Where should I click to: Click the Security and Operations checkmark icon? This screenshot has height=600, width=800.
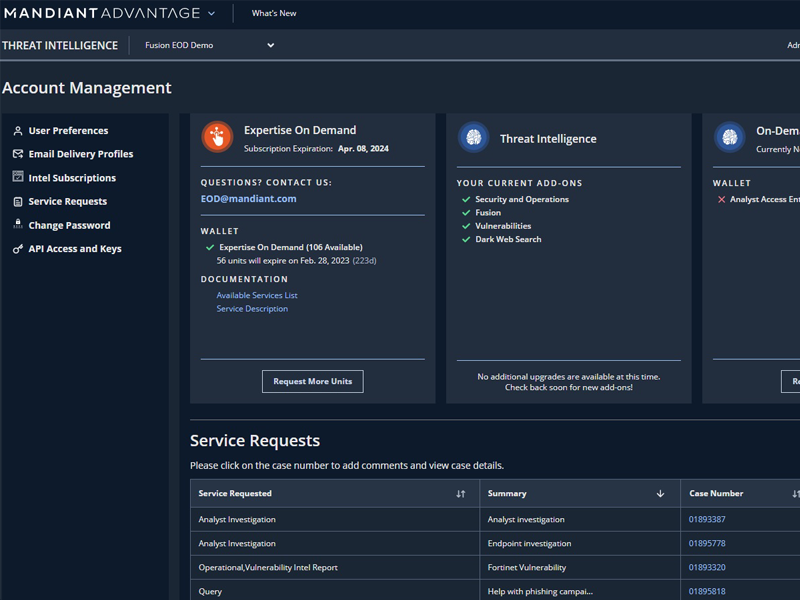[x=466, y=199]
